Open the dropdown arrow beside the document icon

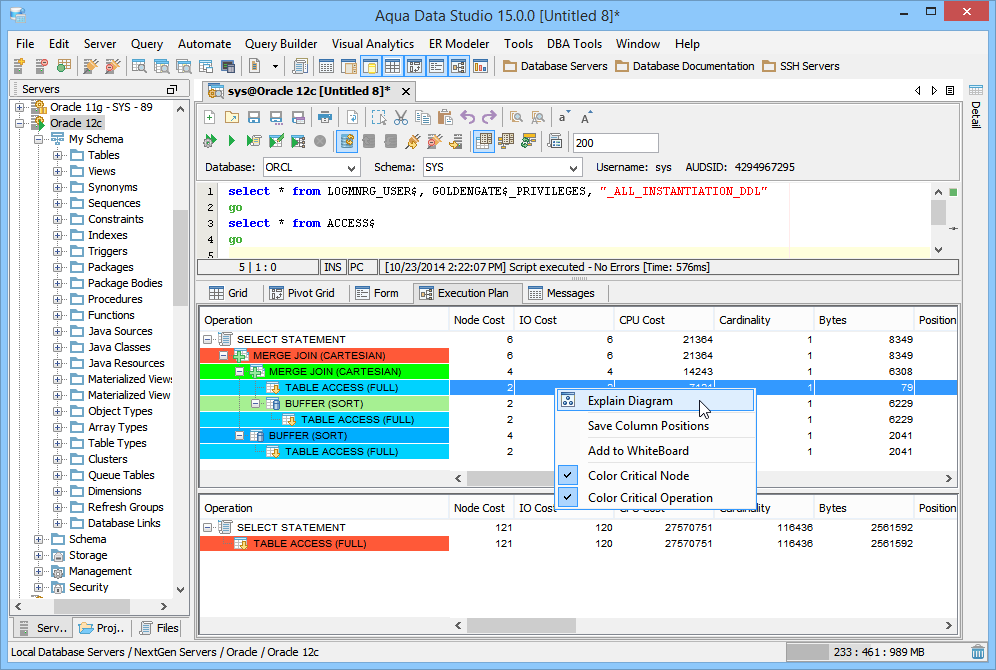[275, 66]
